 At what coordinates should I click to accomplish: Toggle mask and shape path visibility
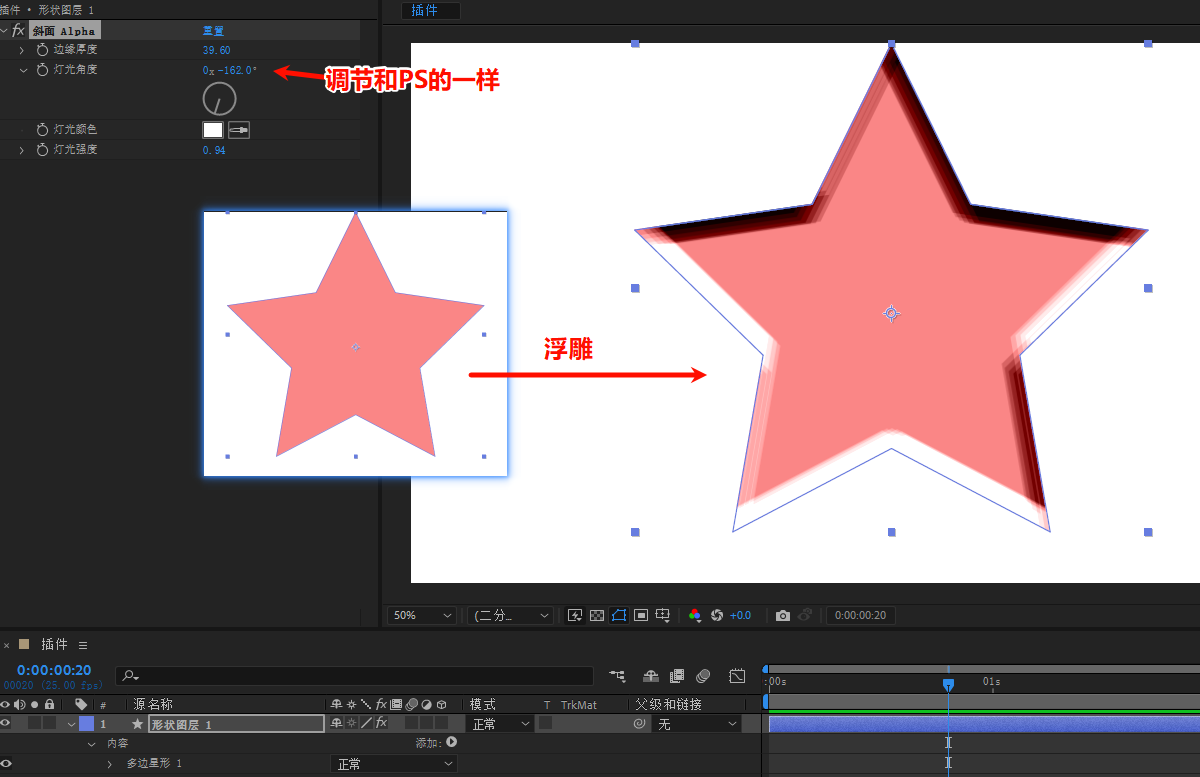[x=619, y=615]
